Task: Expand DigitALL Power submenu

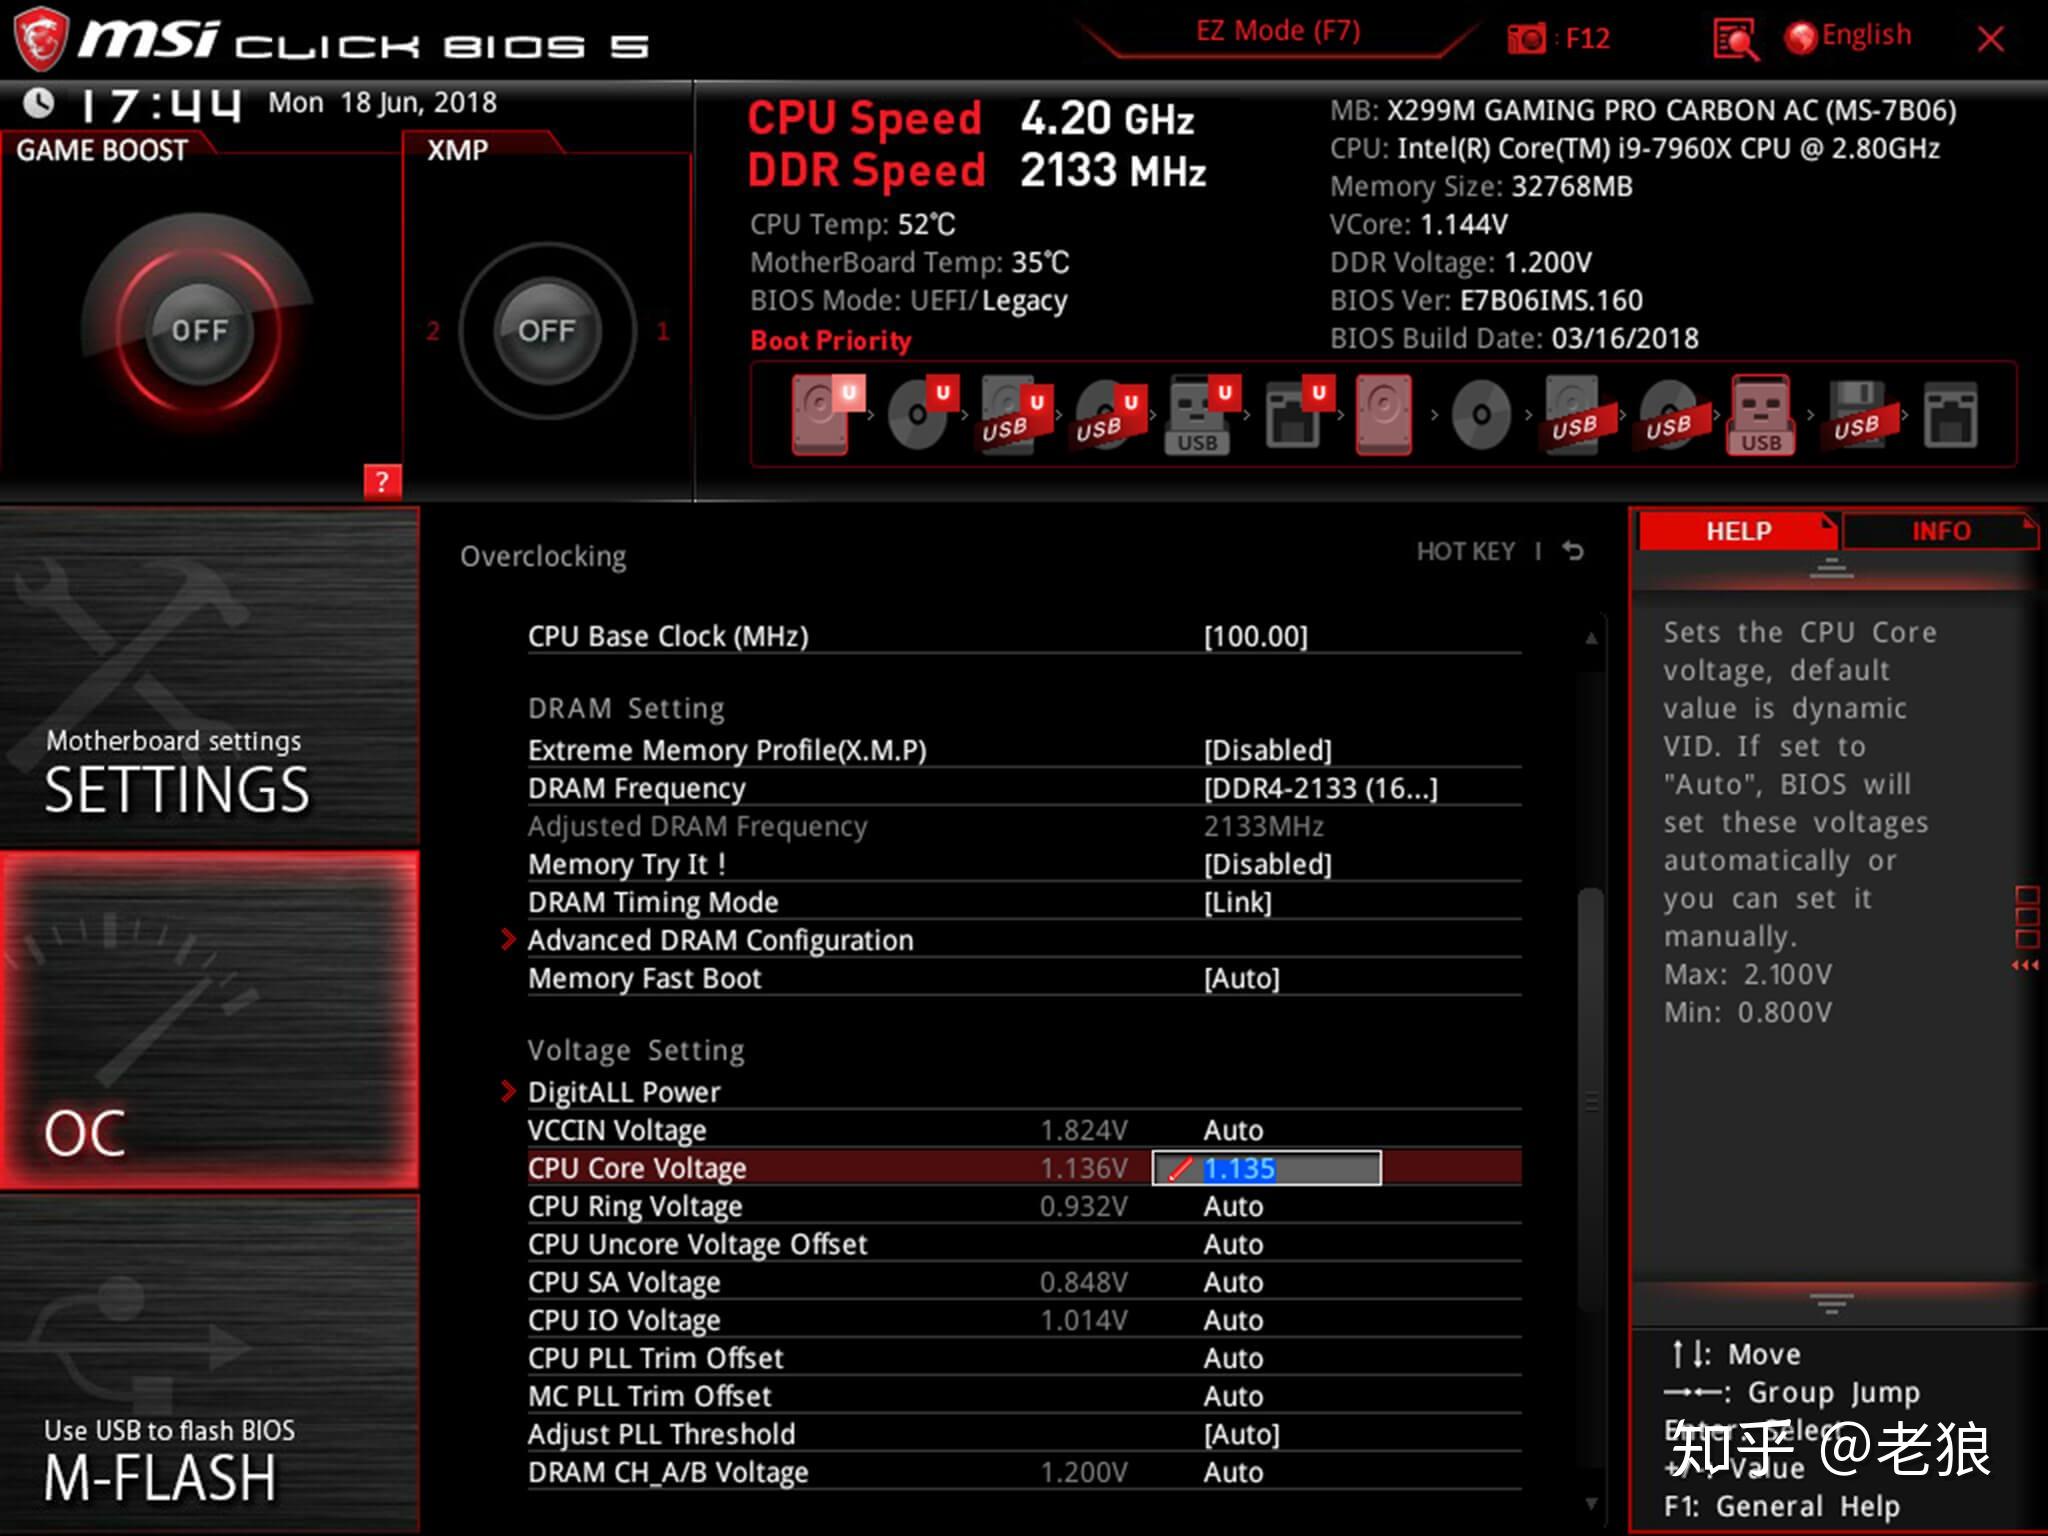Action: click(623, 1092)
